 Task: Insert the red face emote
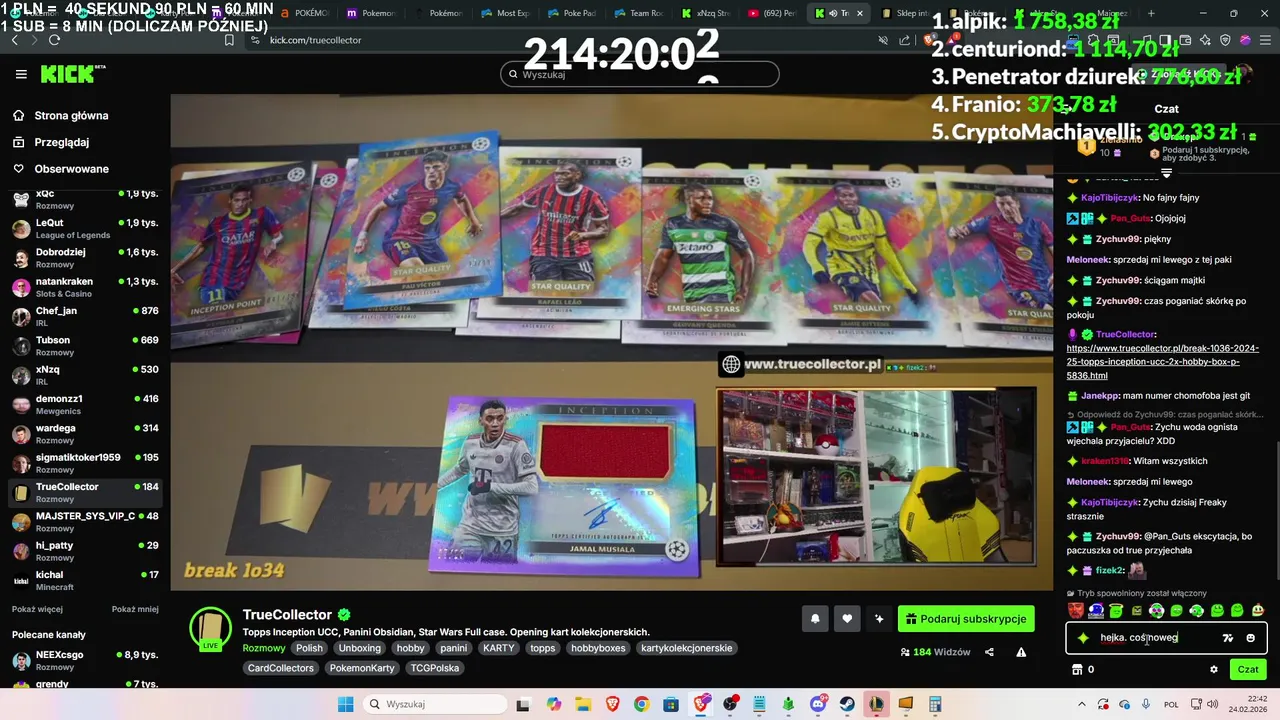pyautogui.click(x=1075, y=610)
